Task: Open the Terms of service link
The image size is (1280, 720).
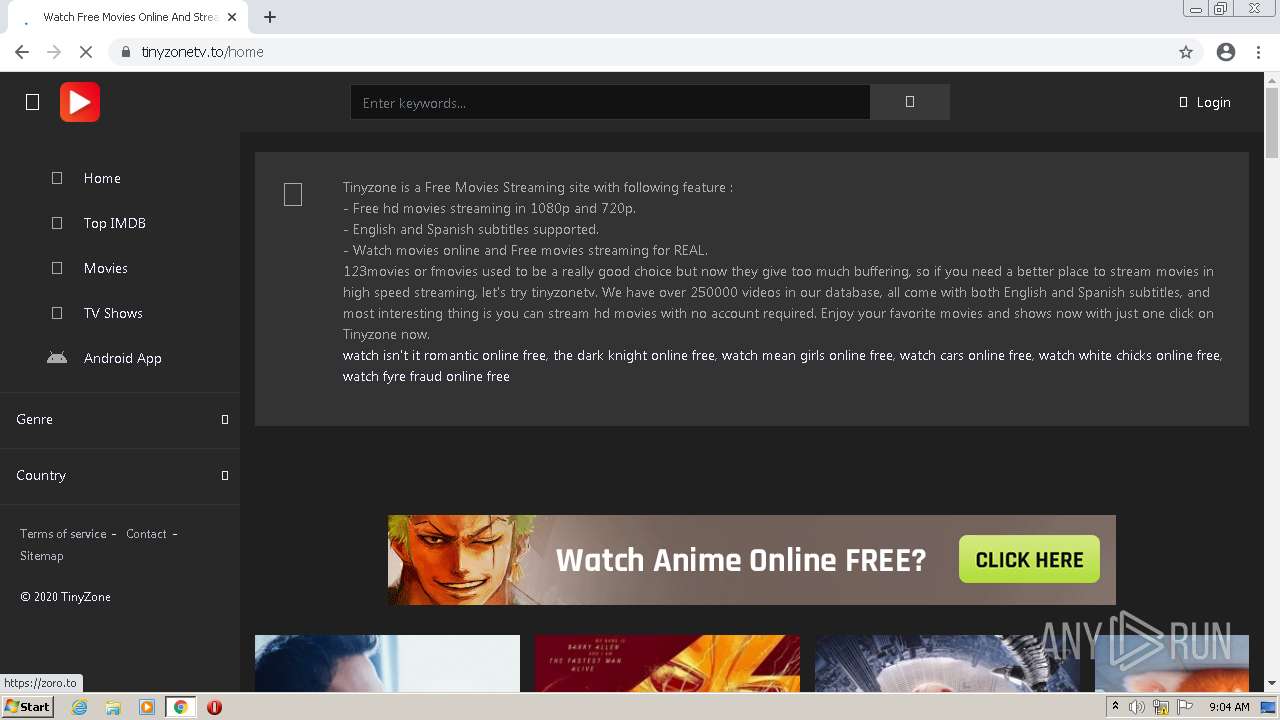Action: point(63,534)
